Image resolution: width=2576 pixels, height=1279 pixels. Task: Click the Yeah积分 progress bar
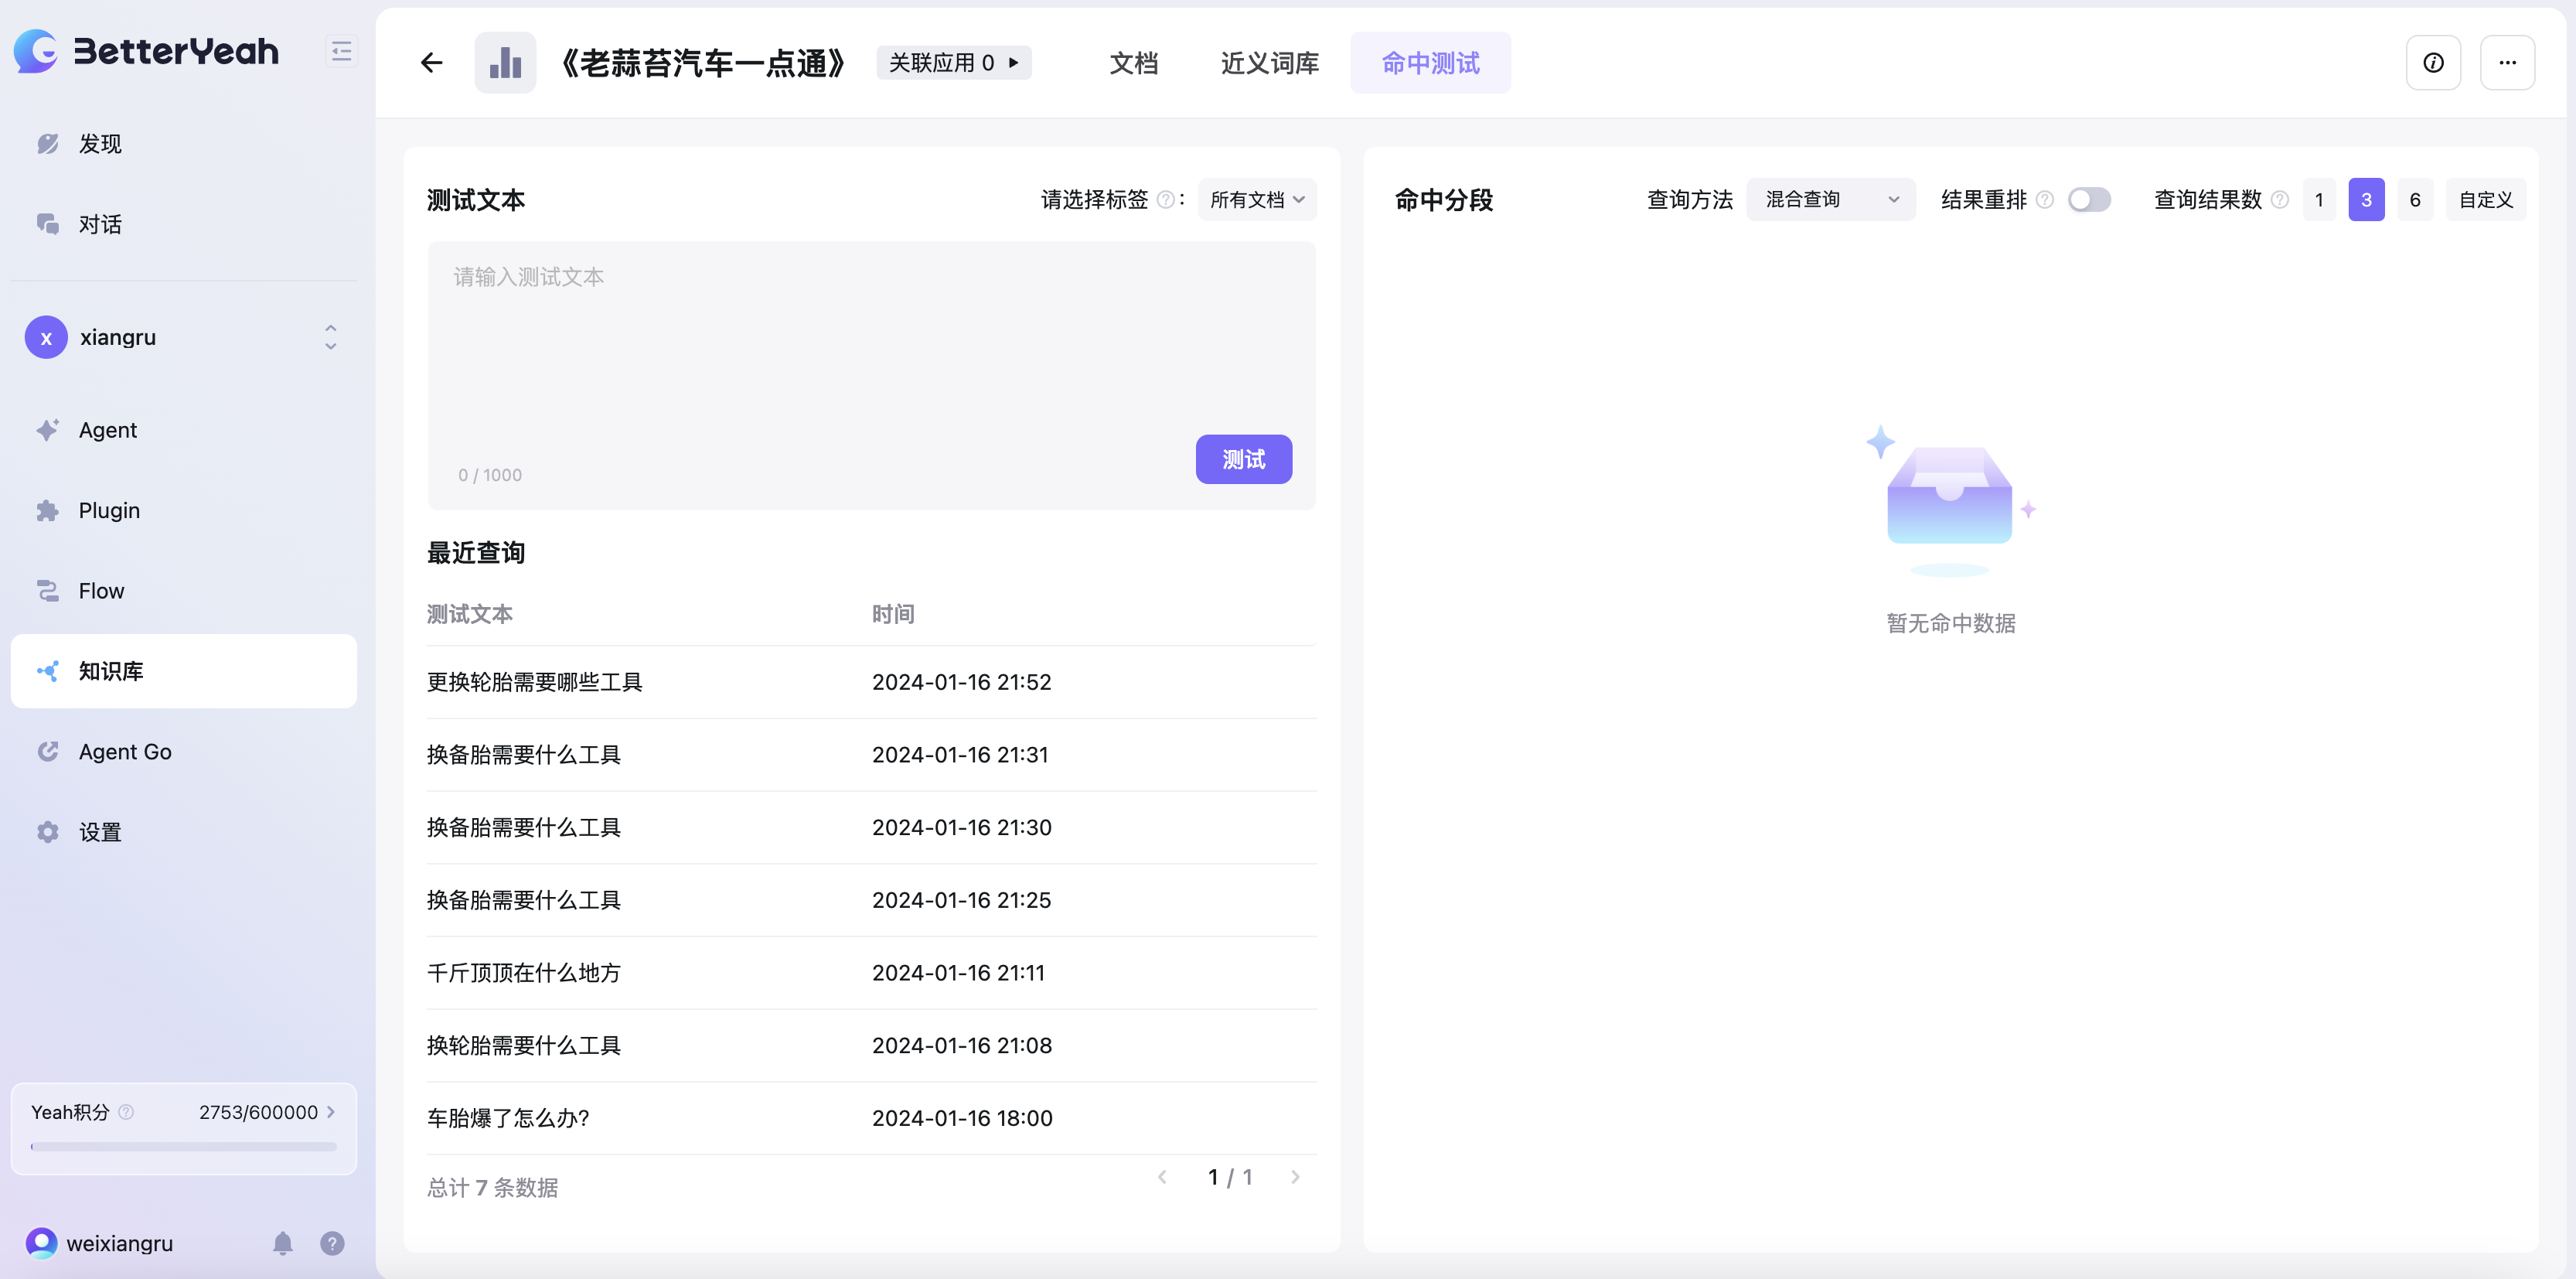click(184, 1147)
